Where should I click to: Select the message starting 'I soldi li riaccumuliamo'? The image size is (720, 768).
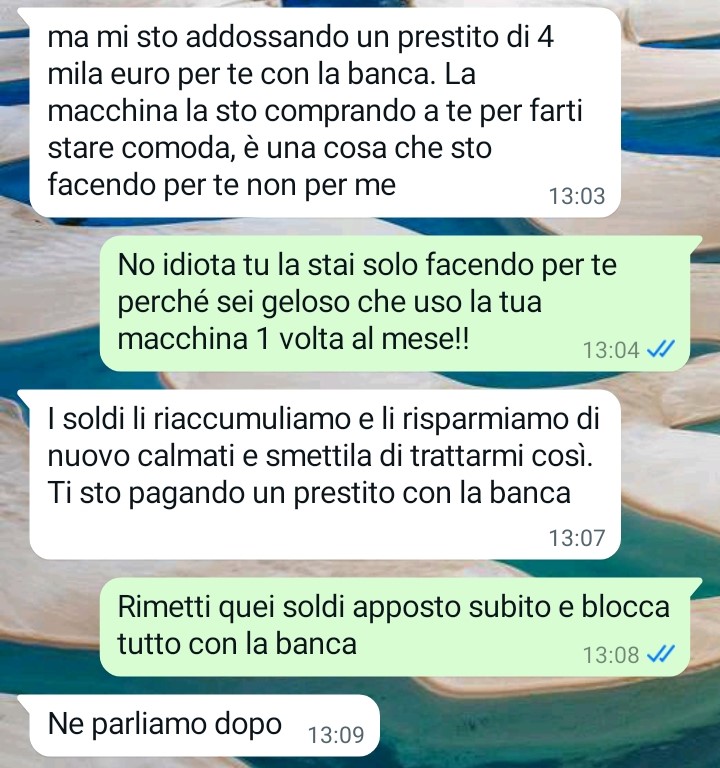[325, 474]
